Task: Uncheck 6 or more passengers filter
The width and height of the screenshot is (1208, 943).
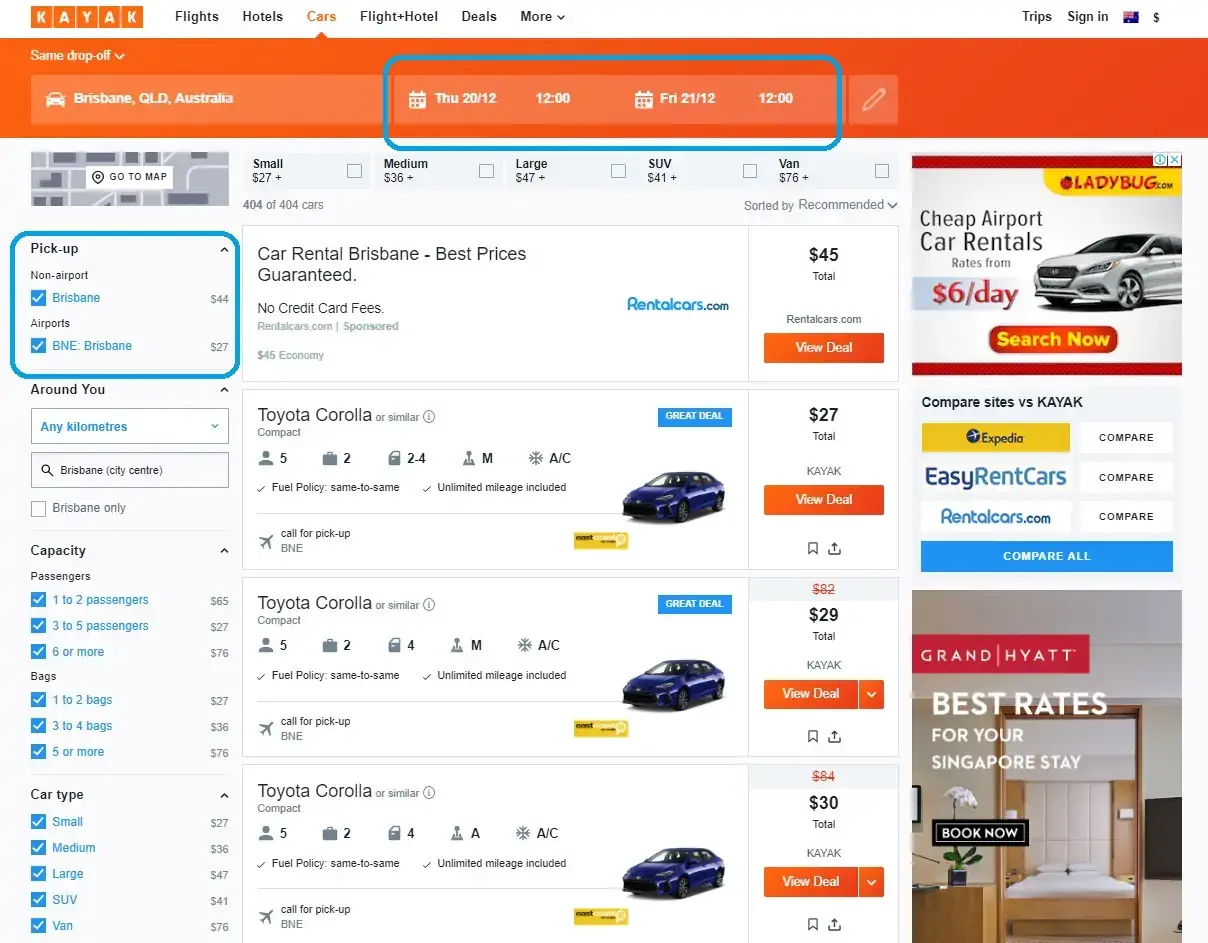Action: [x=39, y=652]
